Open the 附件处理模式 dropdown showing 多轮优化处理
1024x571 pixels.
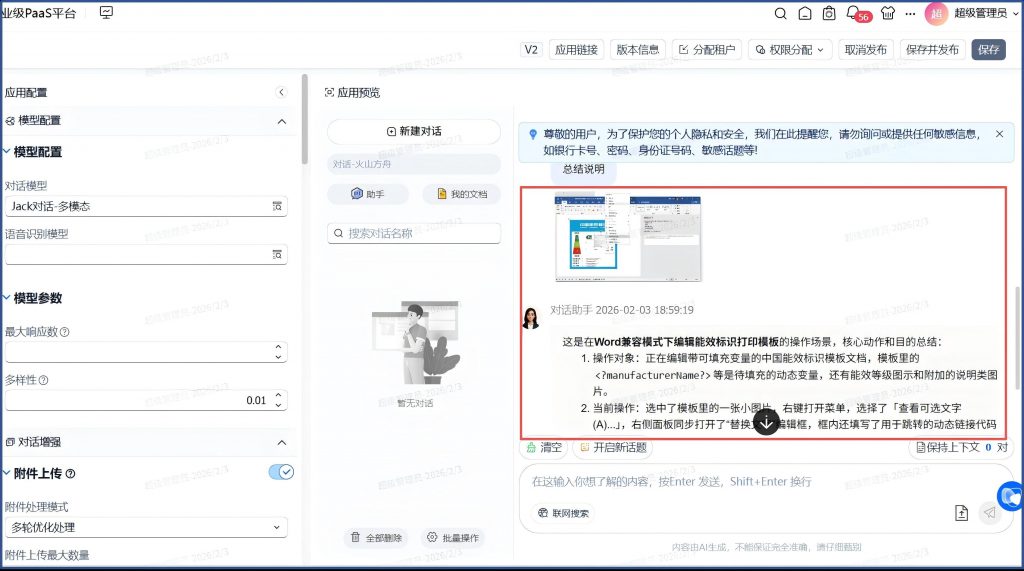(146, 527)
